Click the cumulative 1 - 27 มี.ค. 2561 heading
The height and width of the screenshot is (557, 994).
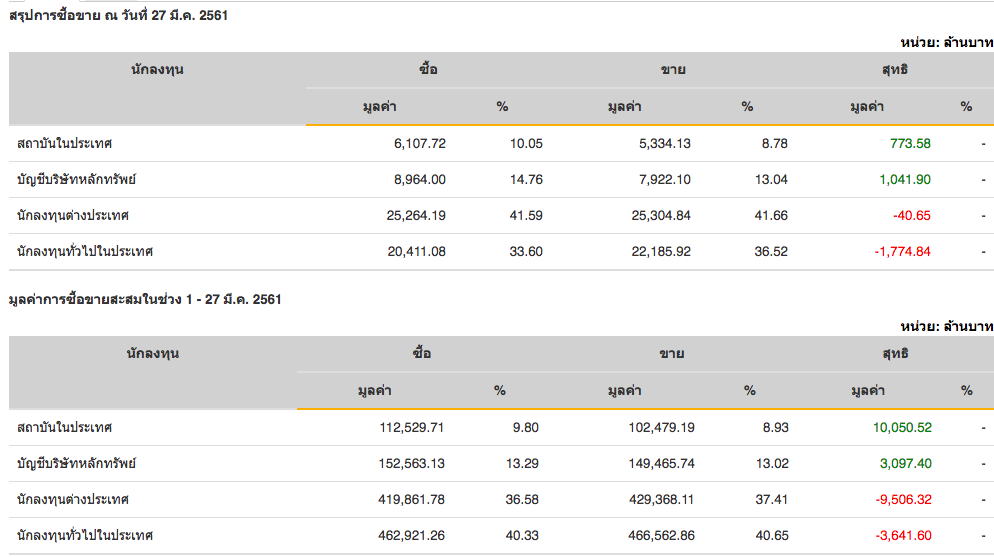tap(144, 299)
